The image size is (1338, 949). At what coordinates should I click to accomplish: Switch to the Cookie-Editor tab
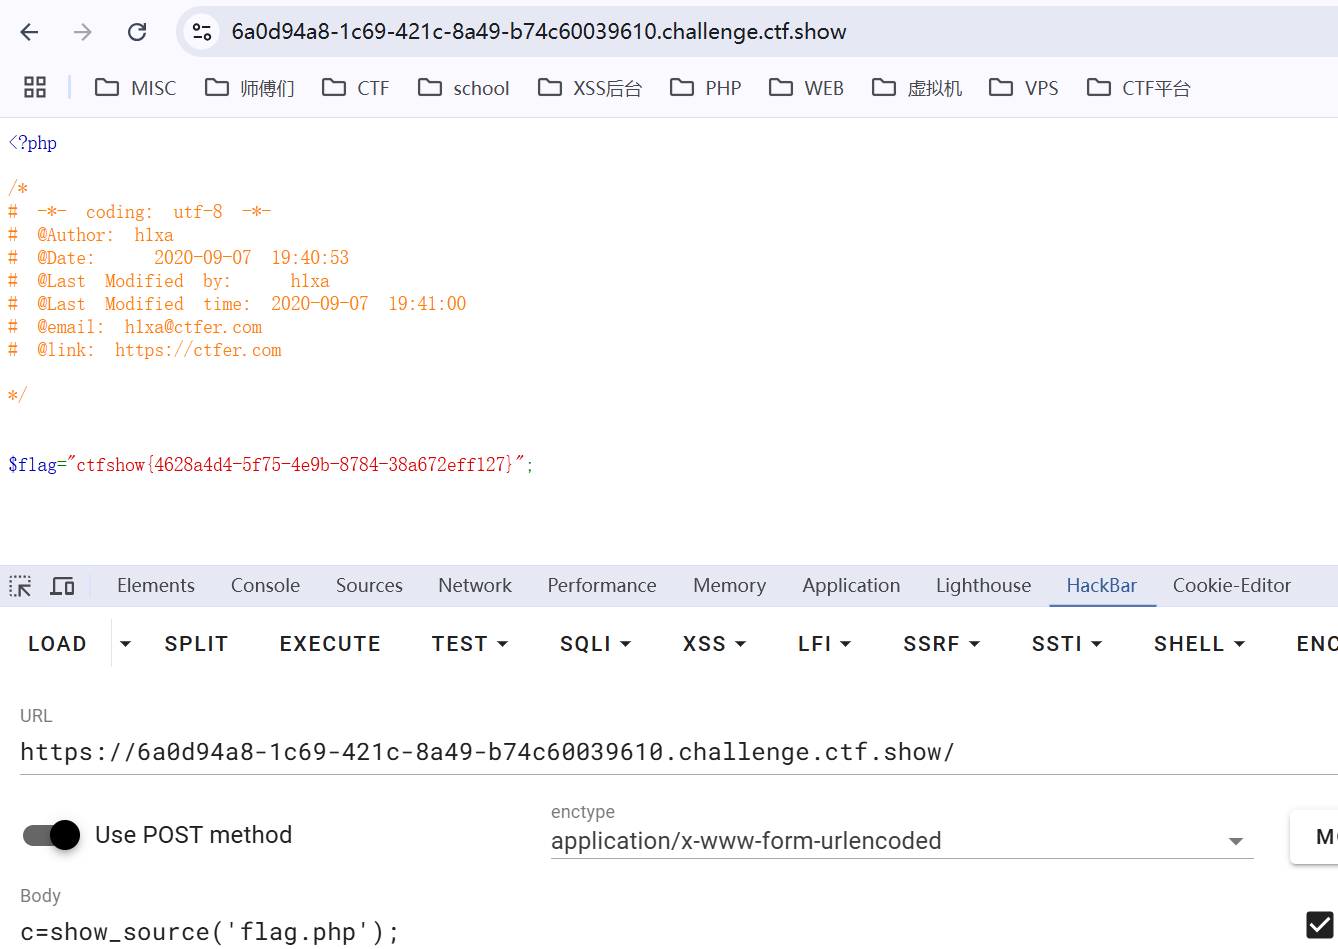click(x=1231, y=586)
